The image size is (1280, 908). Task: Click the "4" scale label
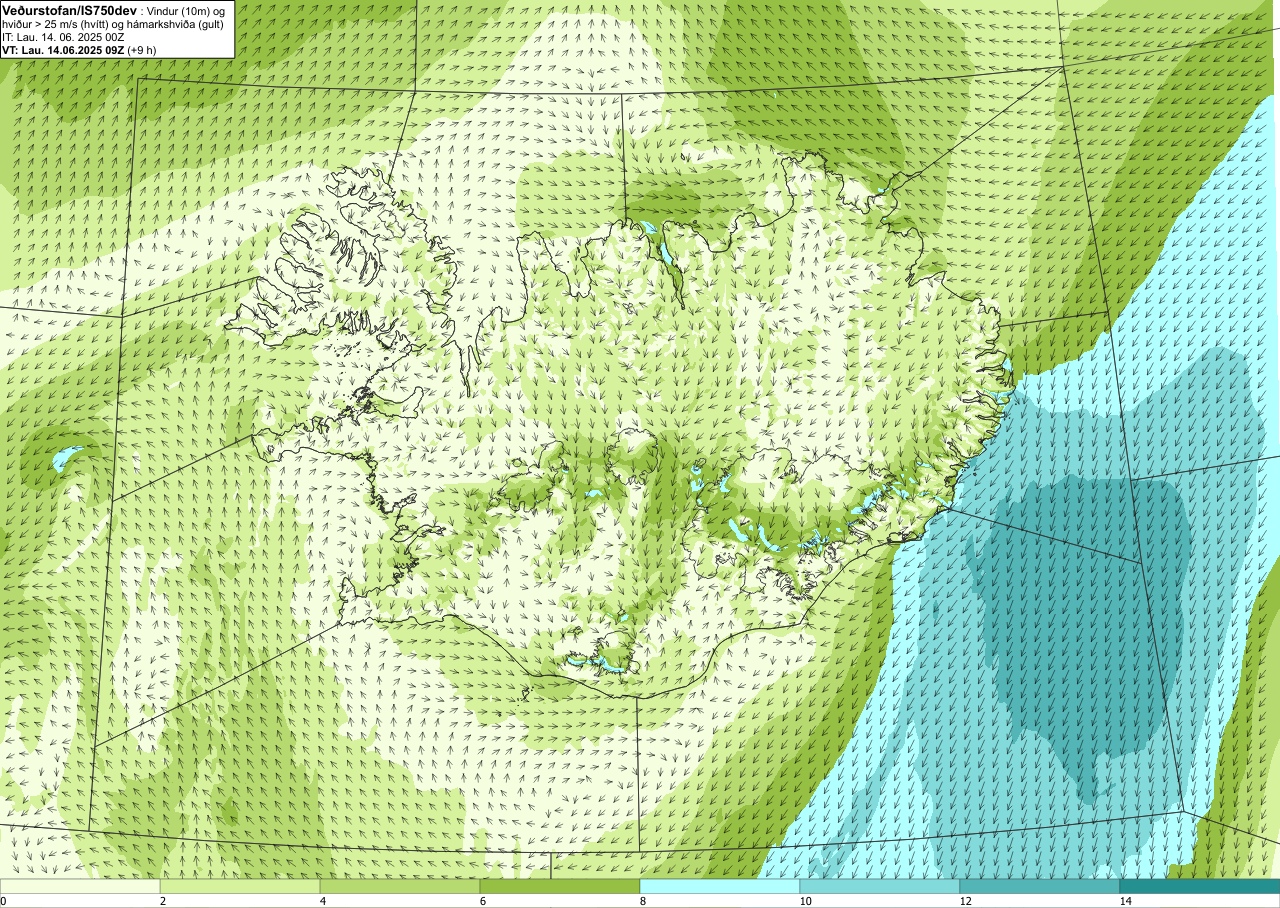(323, 901)
